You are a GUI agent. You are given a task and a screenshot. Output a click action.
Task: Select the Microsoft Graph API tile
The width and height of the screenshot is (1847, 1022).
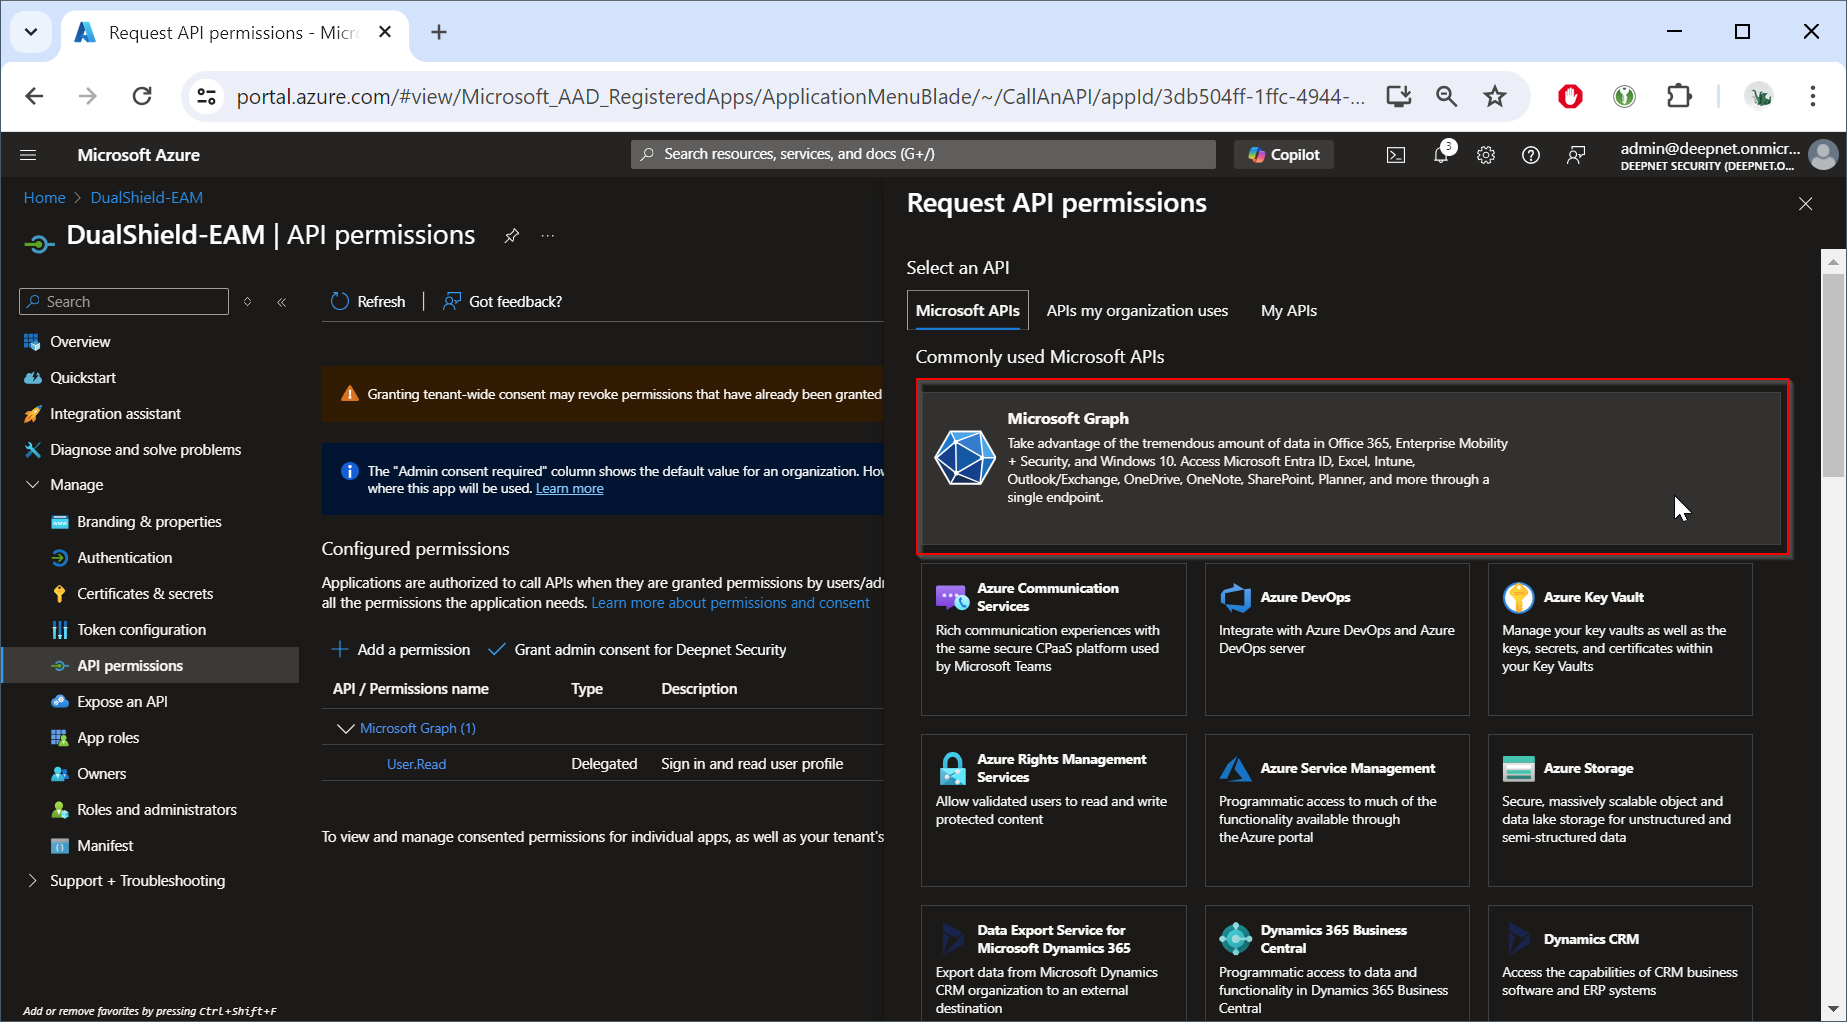coord(1352,467)
